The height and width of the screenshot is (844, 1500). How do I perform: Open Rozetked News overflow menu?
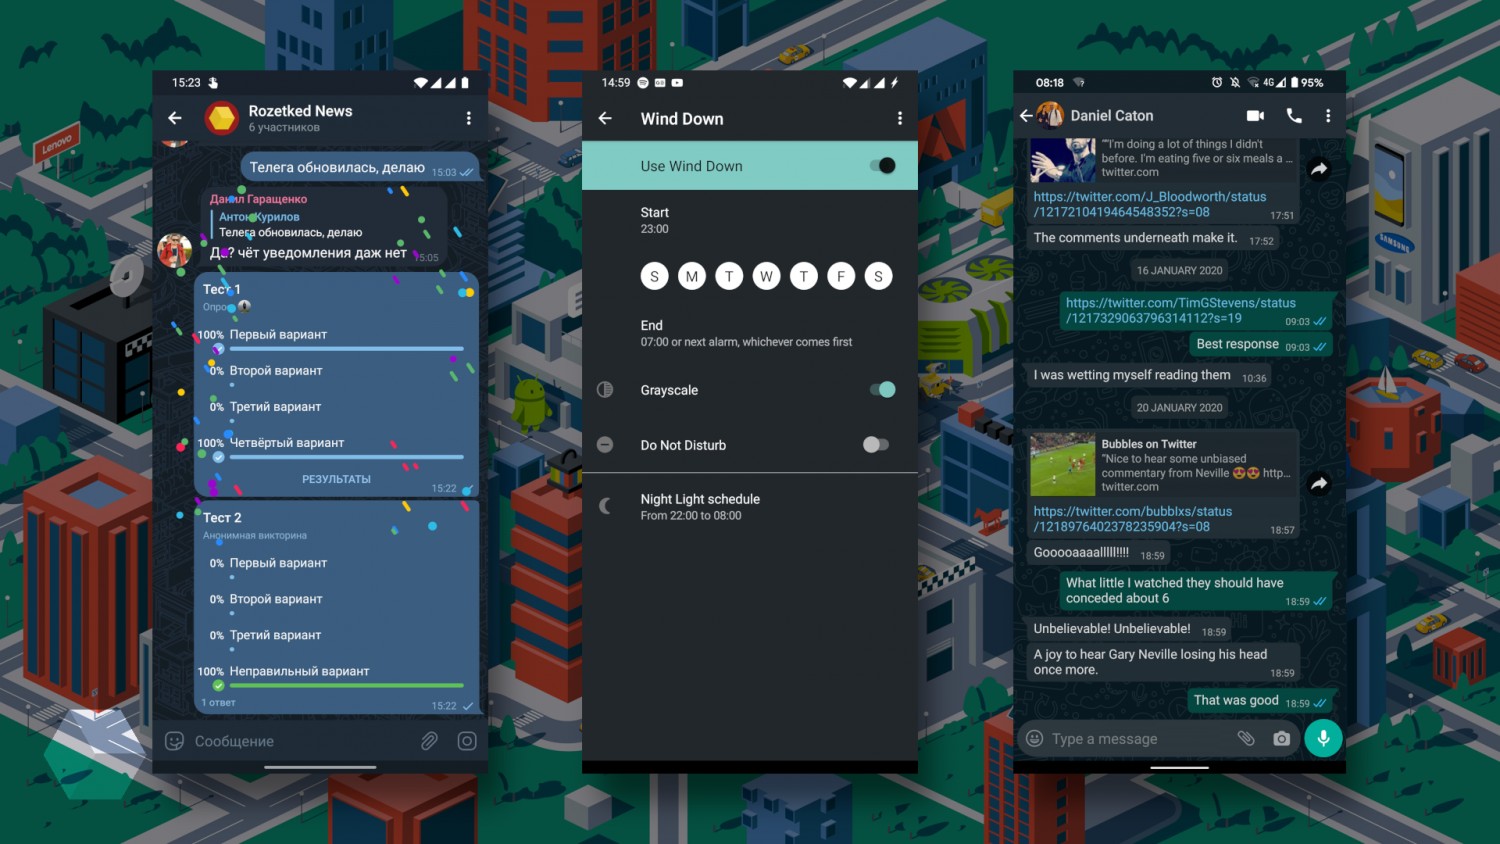[x=468, y=118]
